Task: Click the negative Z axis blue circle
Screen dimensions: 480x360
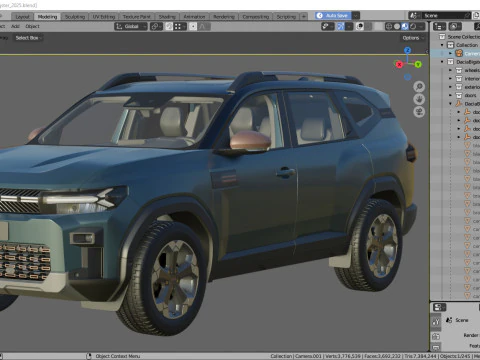Action: point(407,77)
